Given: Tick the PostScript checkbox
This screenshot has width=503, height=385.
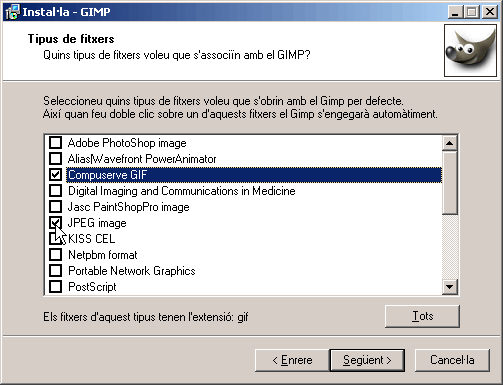Looking at the screenshot, I should pos(55,287).
